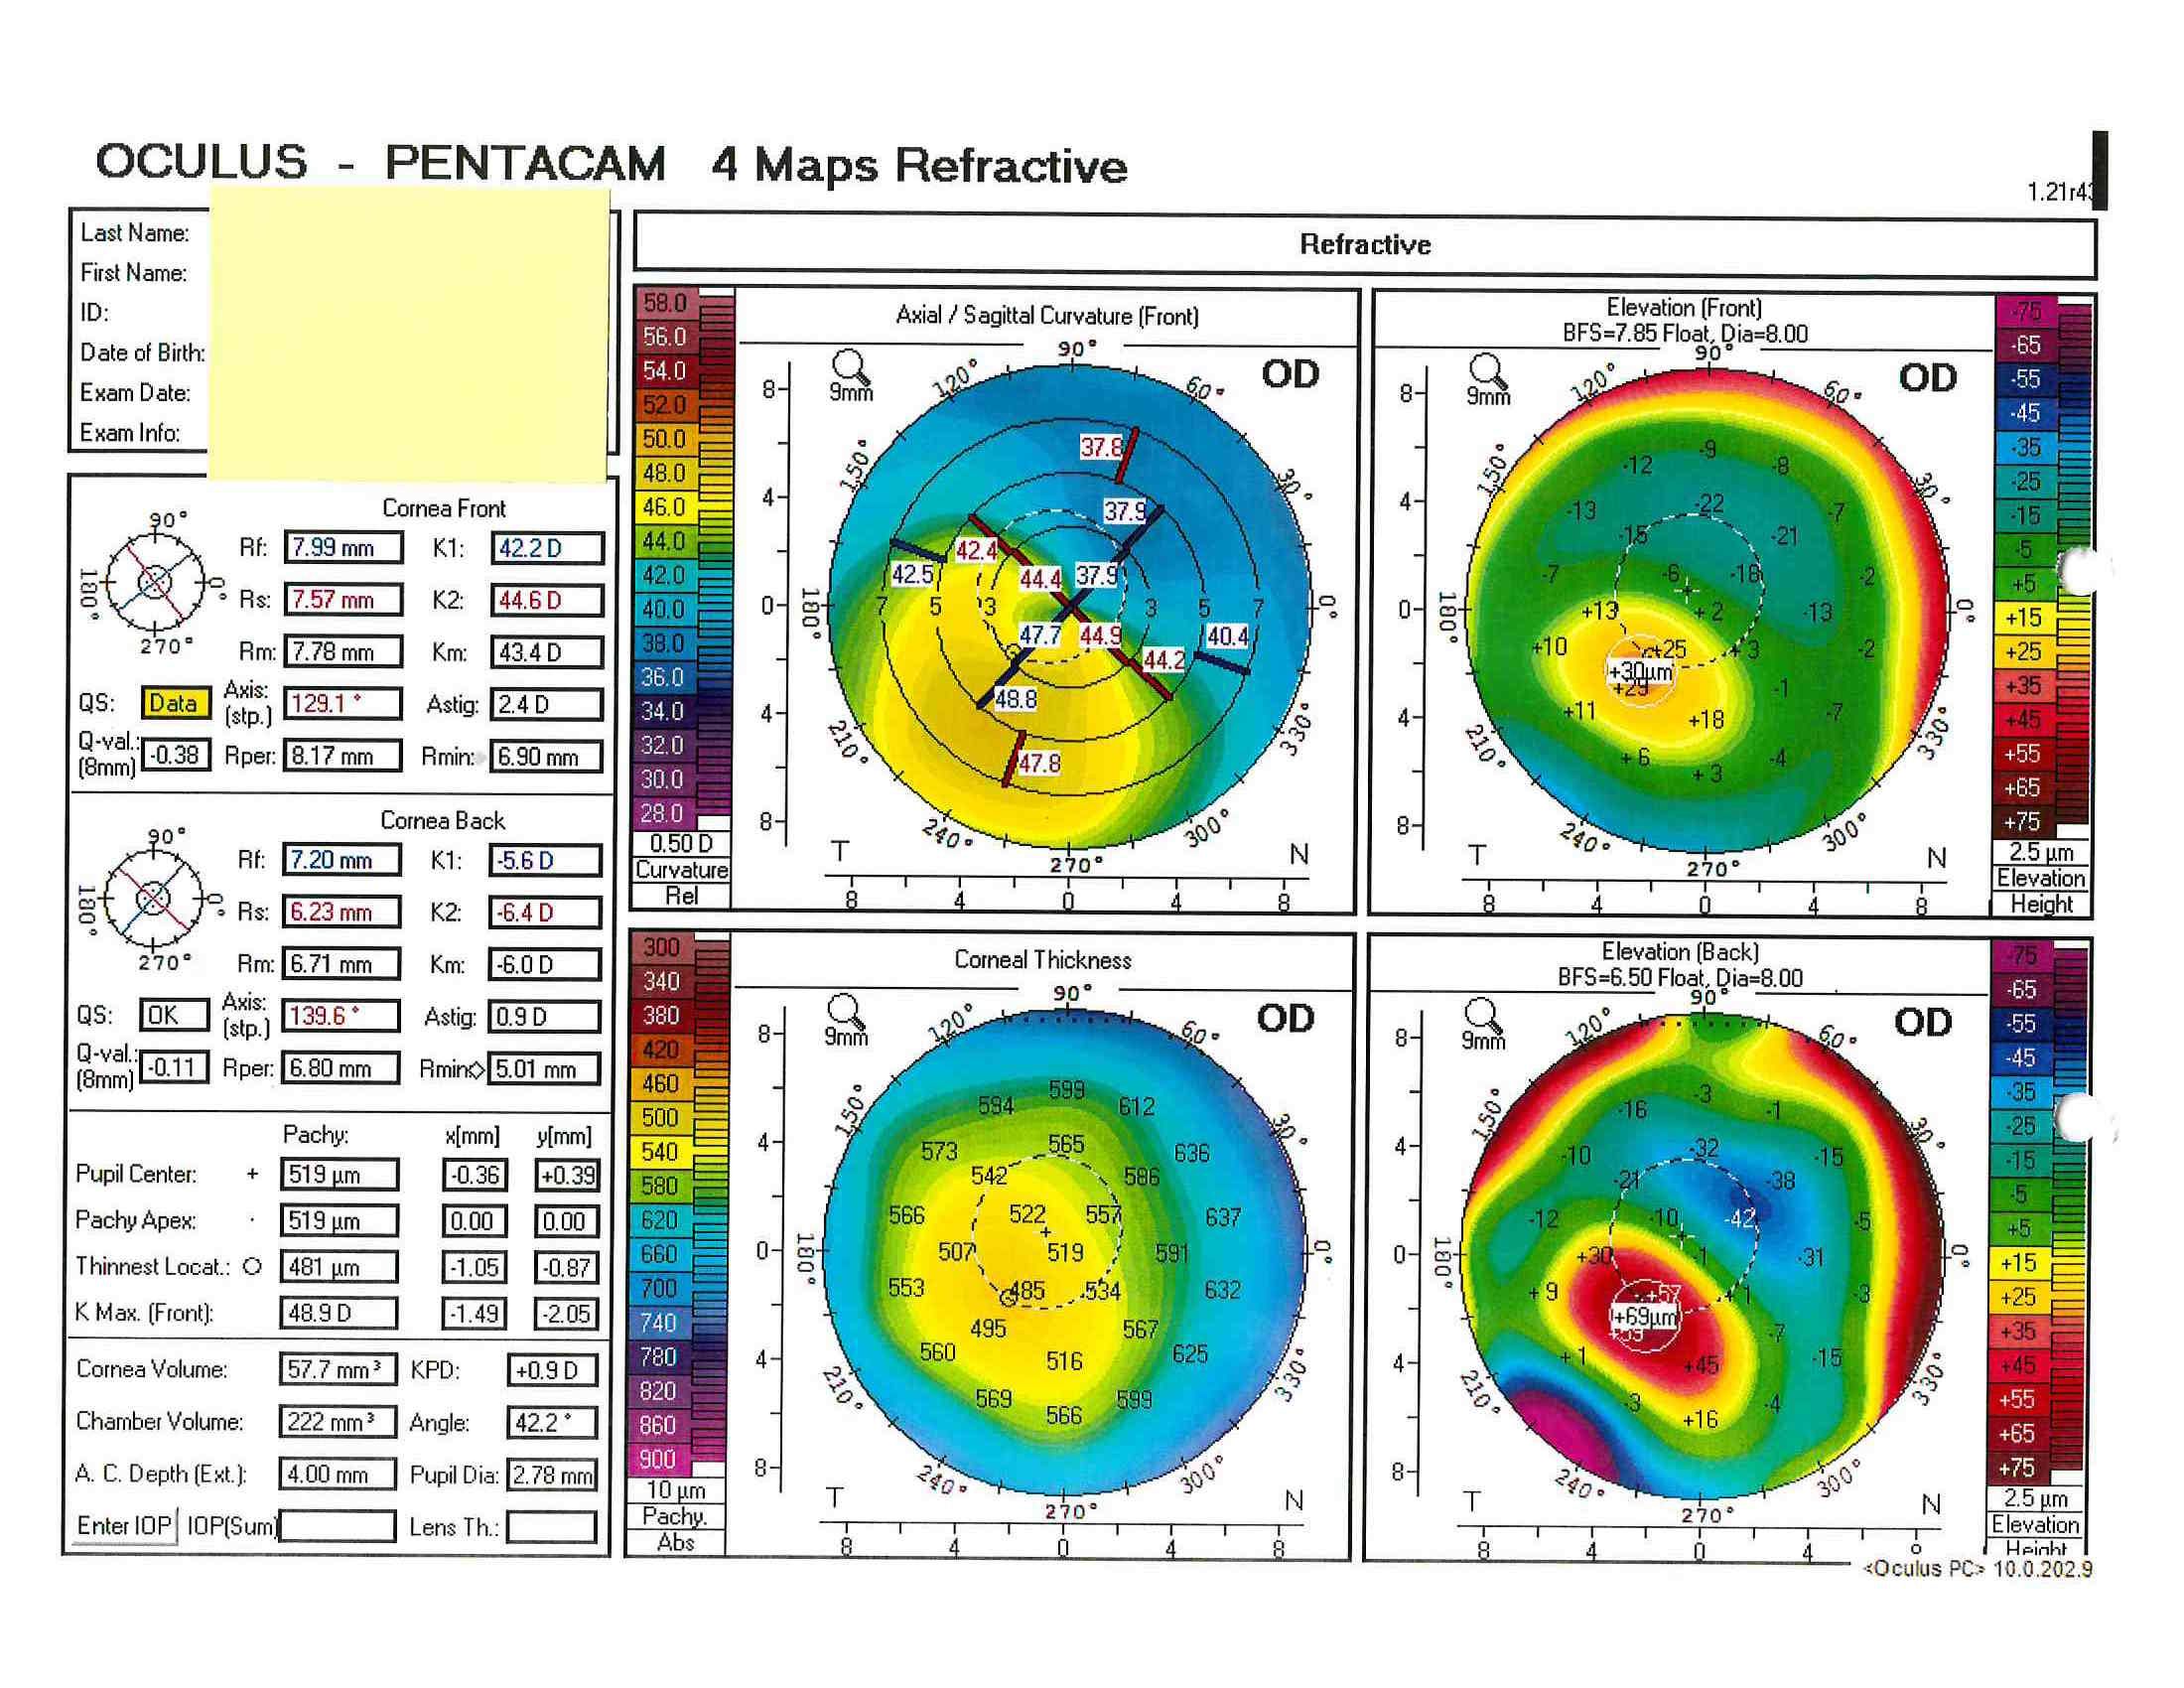Click the Thinnest Location circle symbol
The image size is (2184, 1688).
click(x=252, y=1266)
